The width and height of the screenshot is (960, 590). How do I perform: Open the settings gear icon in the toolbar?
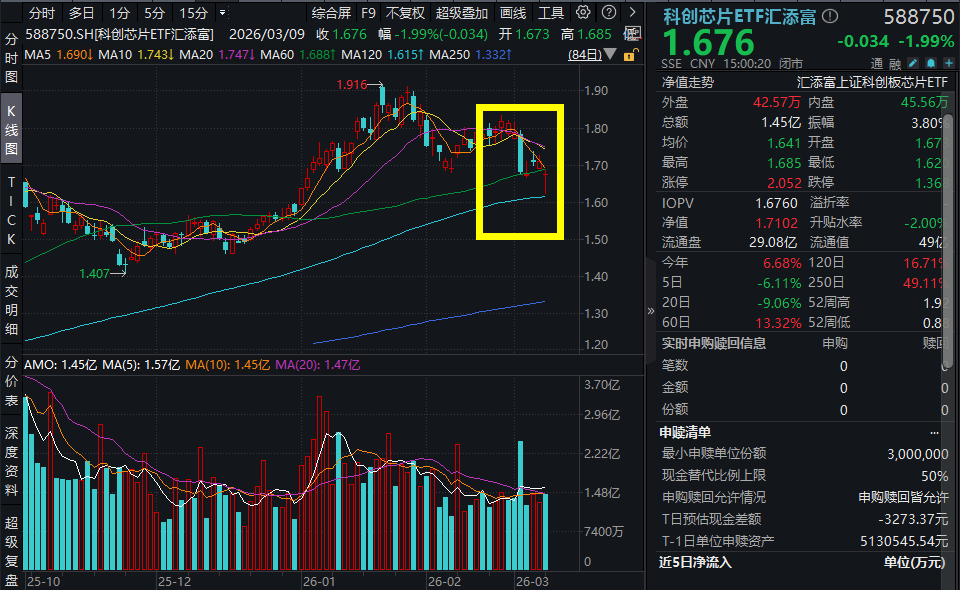click(583, 11)
